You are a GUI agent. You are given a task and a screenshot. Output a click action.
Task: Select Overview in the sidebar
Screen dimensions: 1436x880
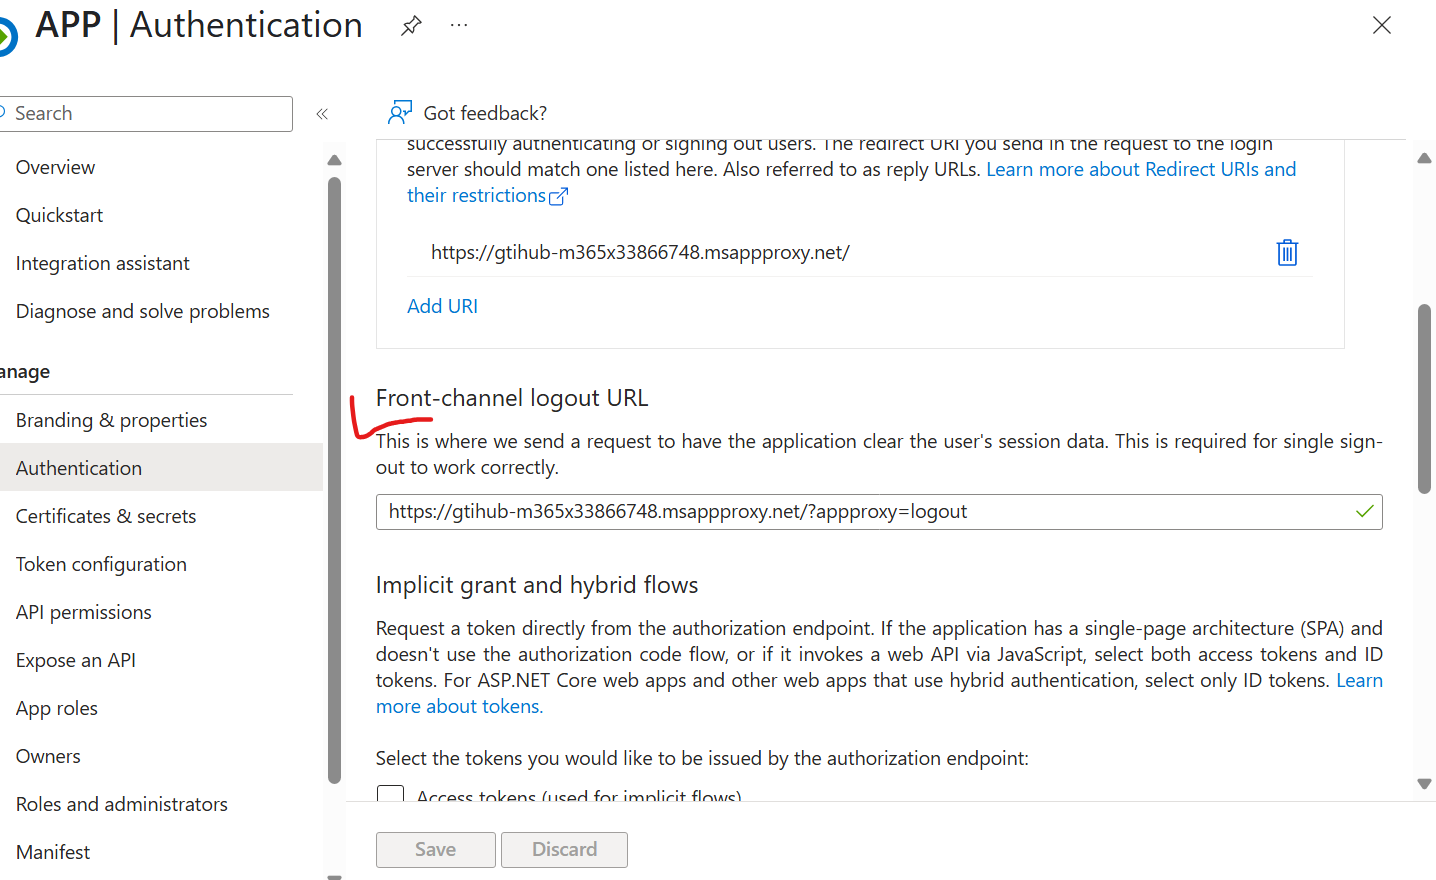pos(55,166)
